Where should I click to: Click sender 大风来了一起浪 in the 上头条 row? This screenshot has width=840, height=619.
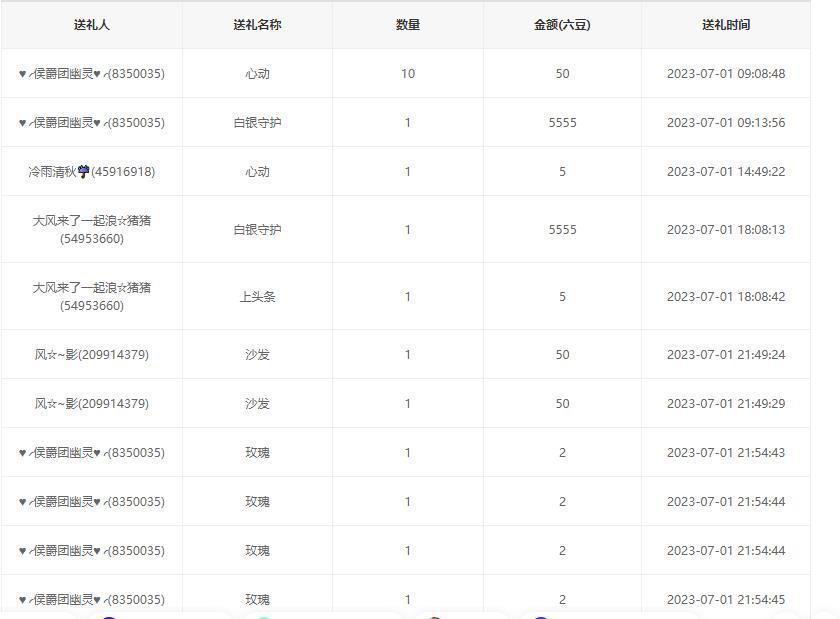(92, 296)
